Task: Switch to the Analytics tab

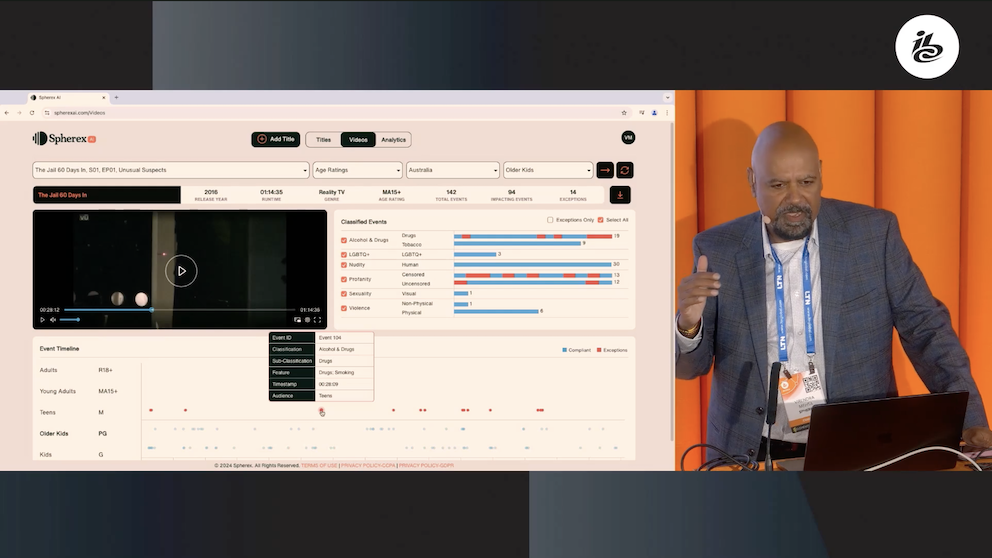Action: coord(393,140)
